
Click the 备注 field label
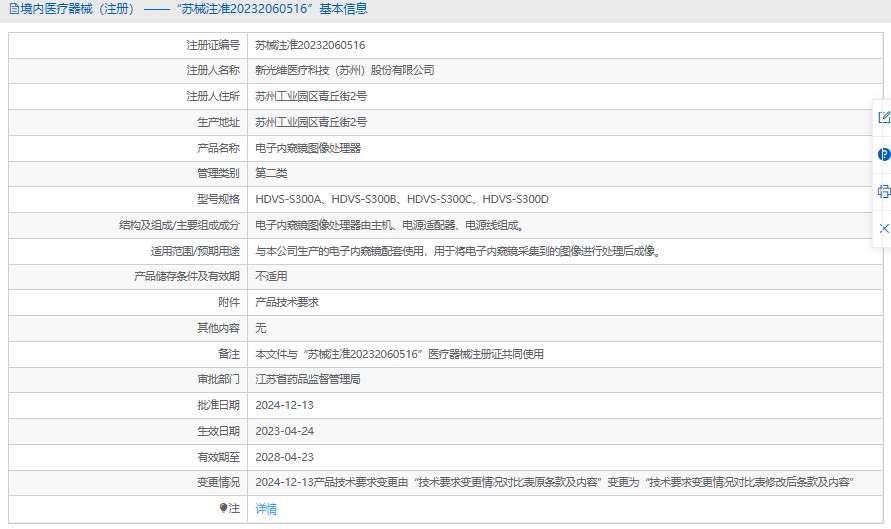tap(229, 354)
